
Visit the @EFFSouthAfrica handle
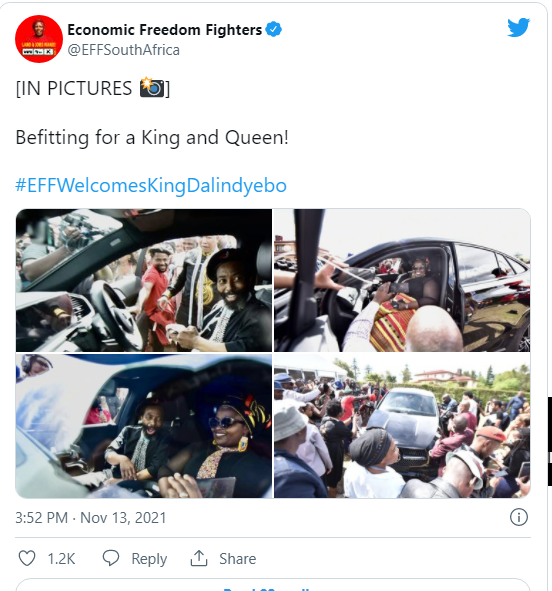coord(124,50)
